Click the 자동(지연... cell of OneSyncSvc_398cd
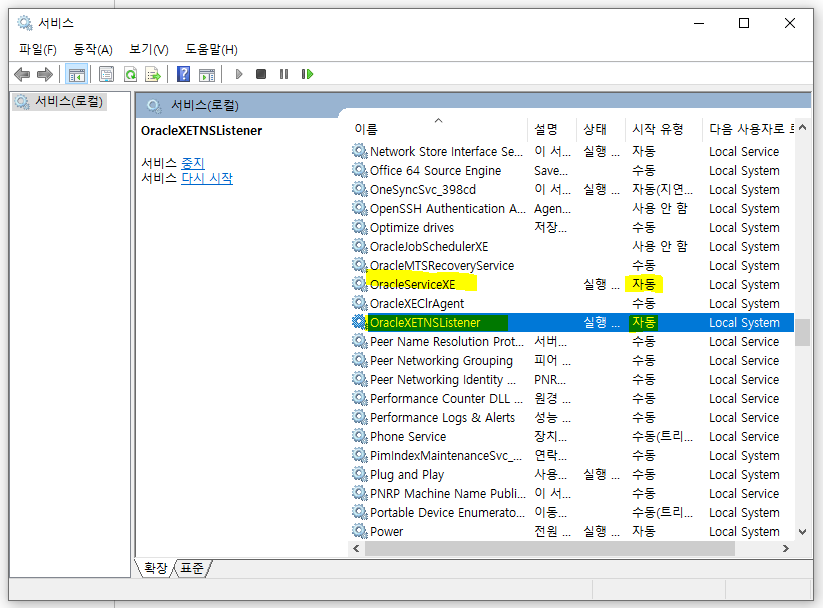 click(662, 189)
